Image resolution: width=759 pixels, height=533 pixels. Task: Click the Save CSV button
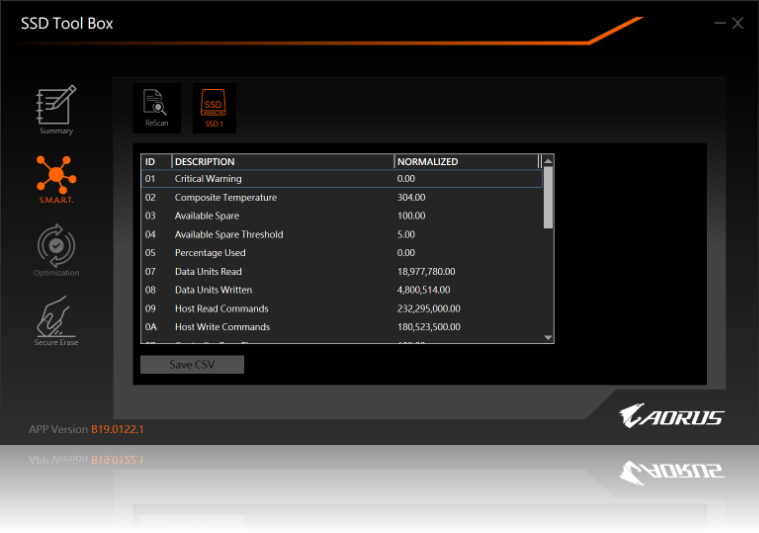click(192, 365)
